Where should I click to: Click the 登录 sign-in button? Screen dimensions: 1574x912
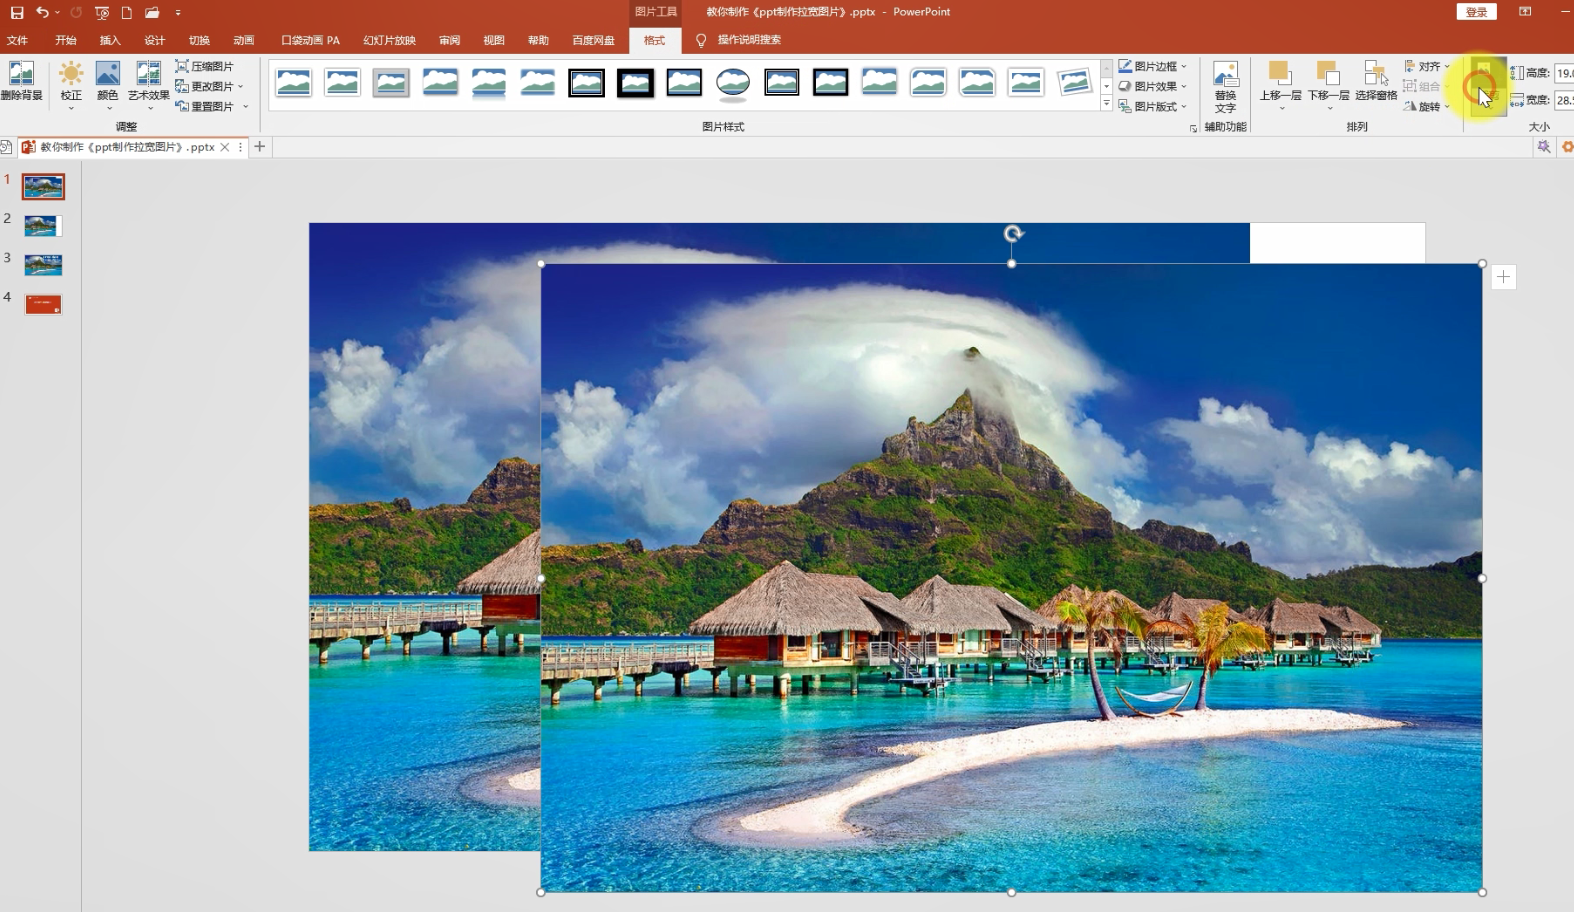pos(1476,12)
